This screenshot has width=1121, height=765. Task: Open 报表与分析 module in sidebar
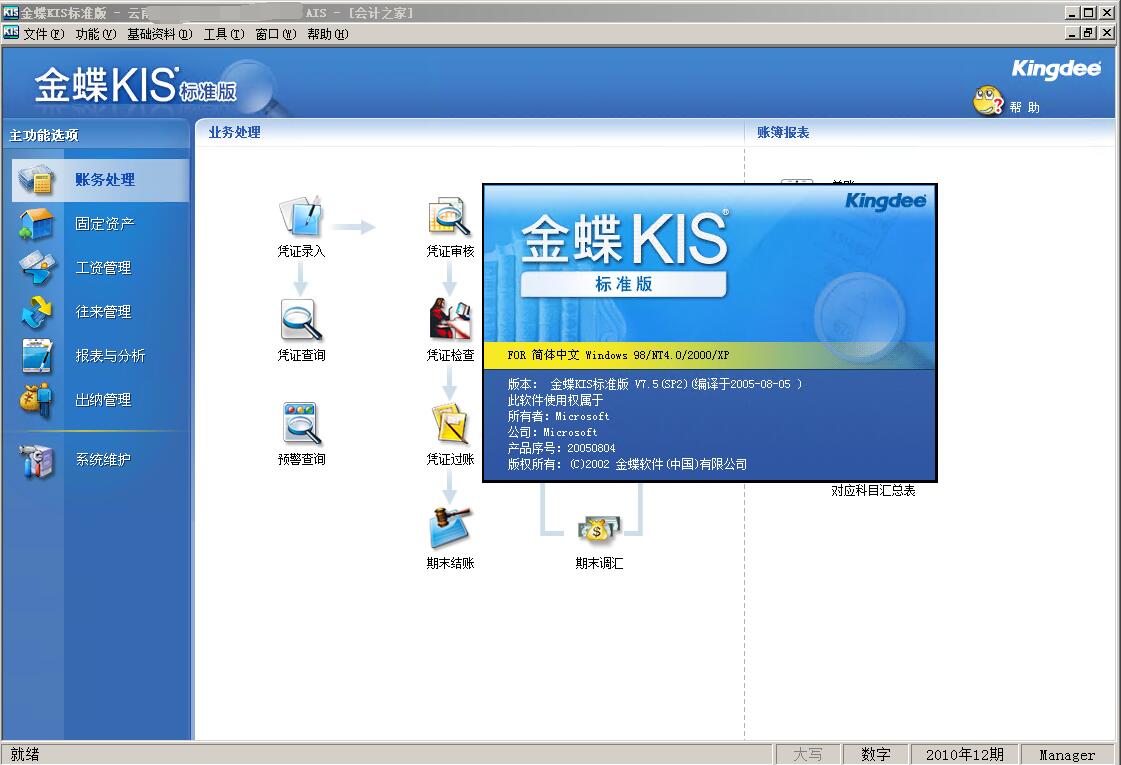point(110,356)
